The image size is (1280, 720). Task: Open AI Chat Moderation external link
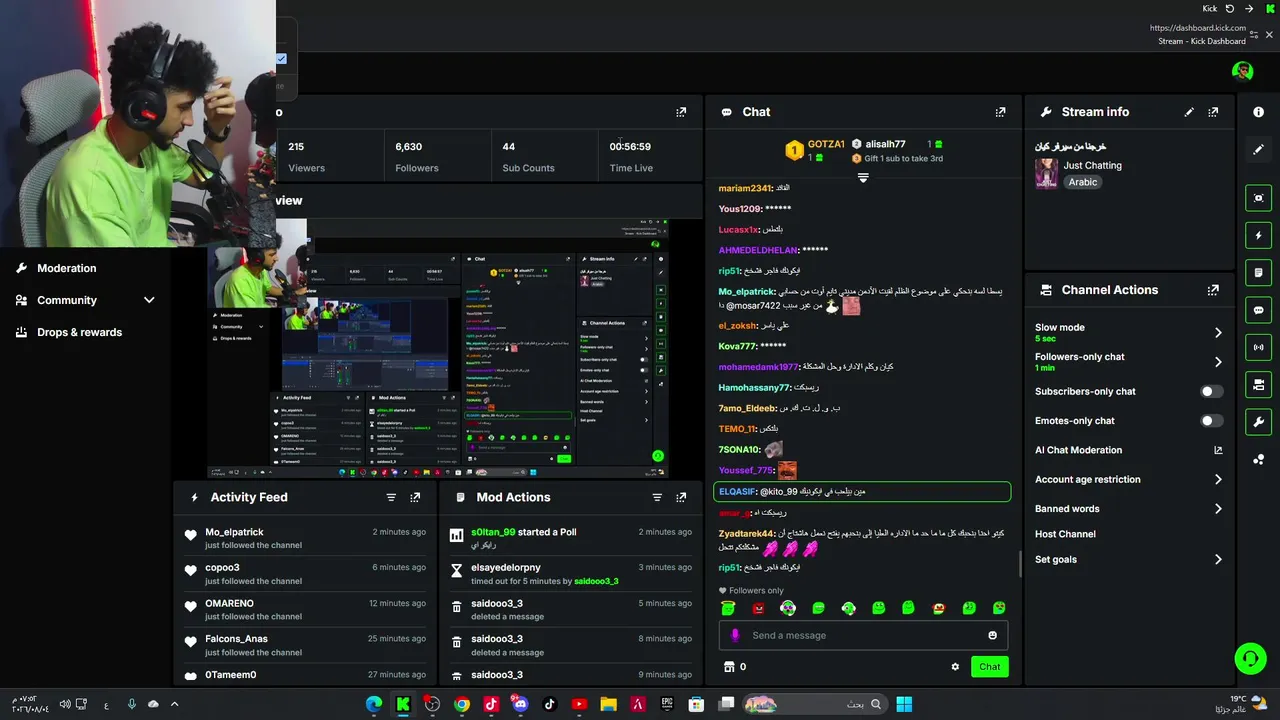pos(1217,450)
